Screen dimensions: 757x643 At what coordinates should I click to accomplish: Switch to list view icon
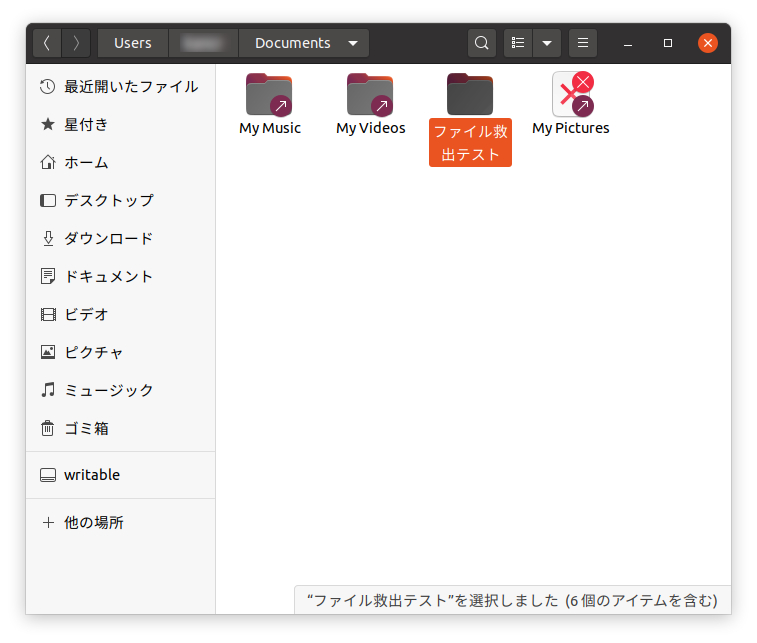(518, 43)
